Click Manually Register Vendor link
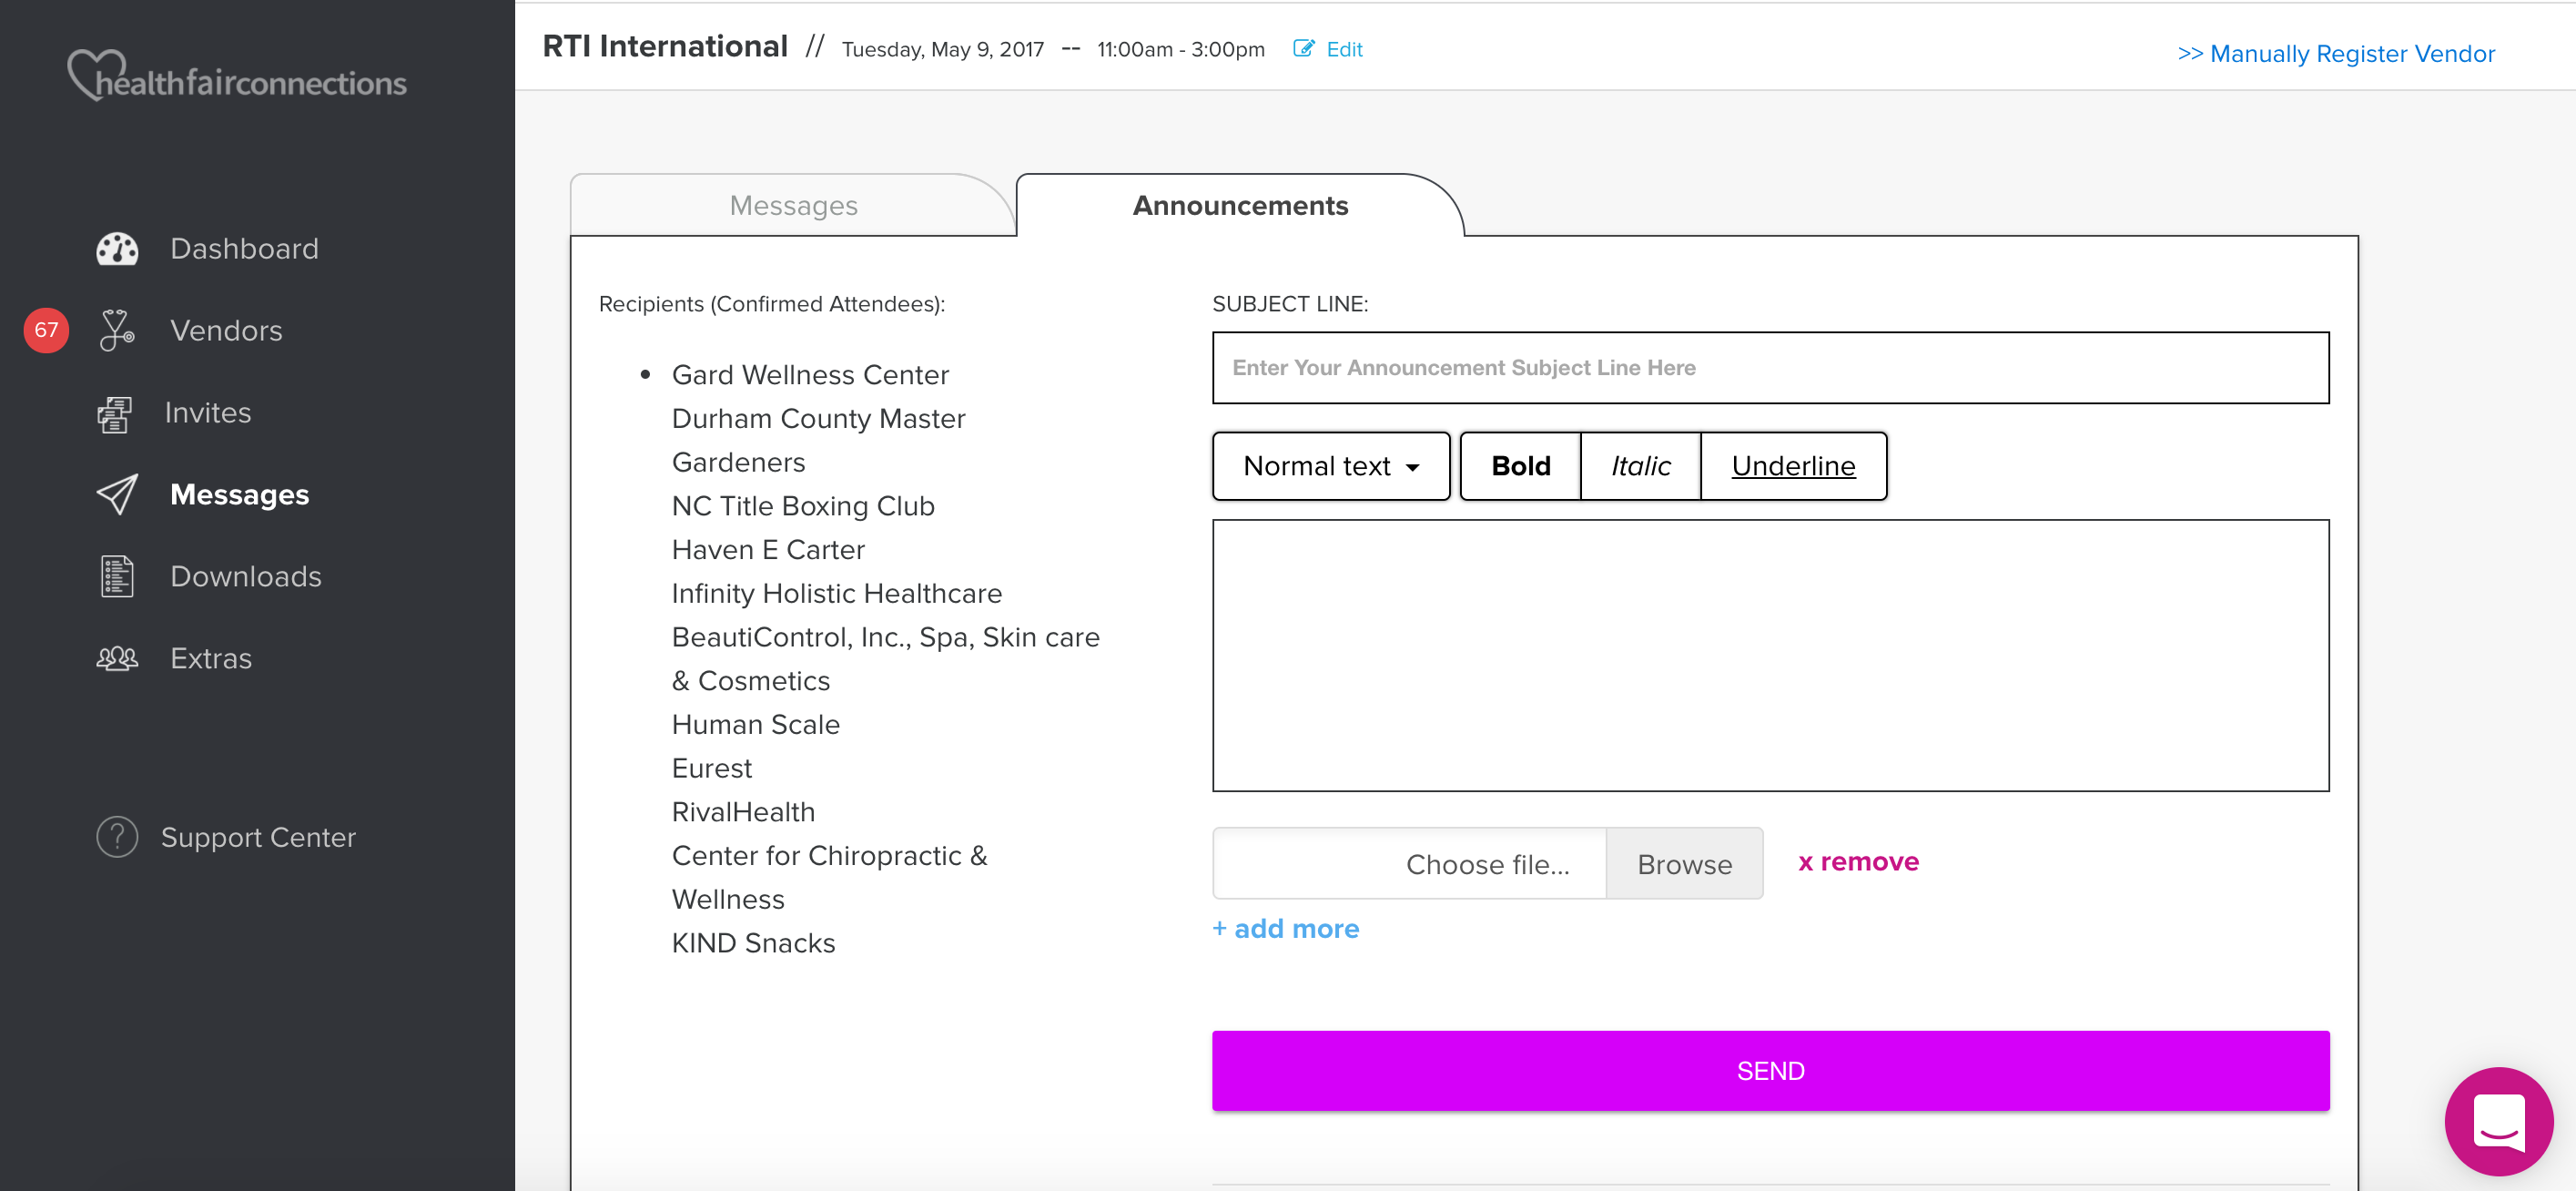Image resolution: width=2576 pixels, height=1191 pixels. [2336, 53]
